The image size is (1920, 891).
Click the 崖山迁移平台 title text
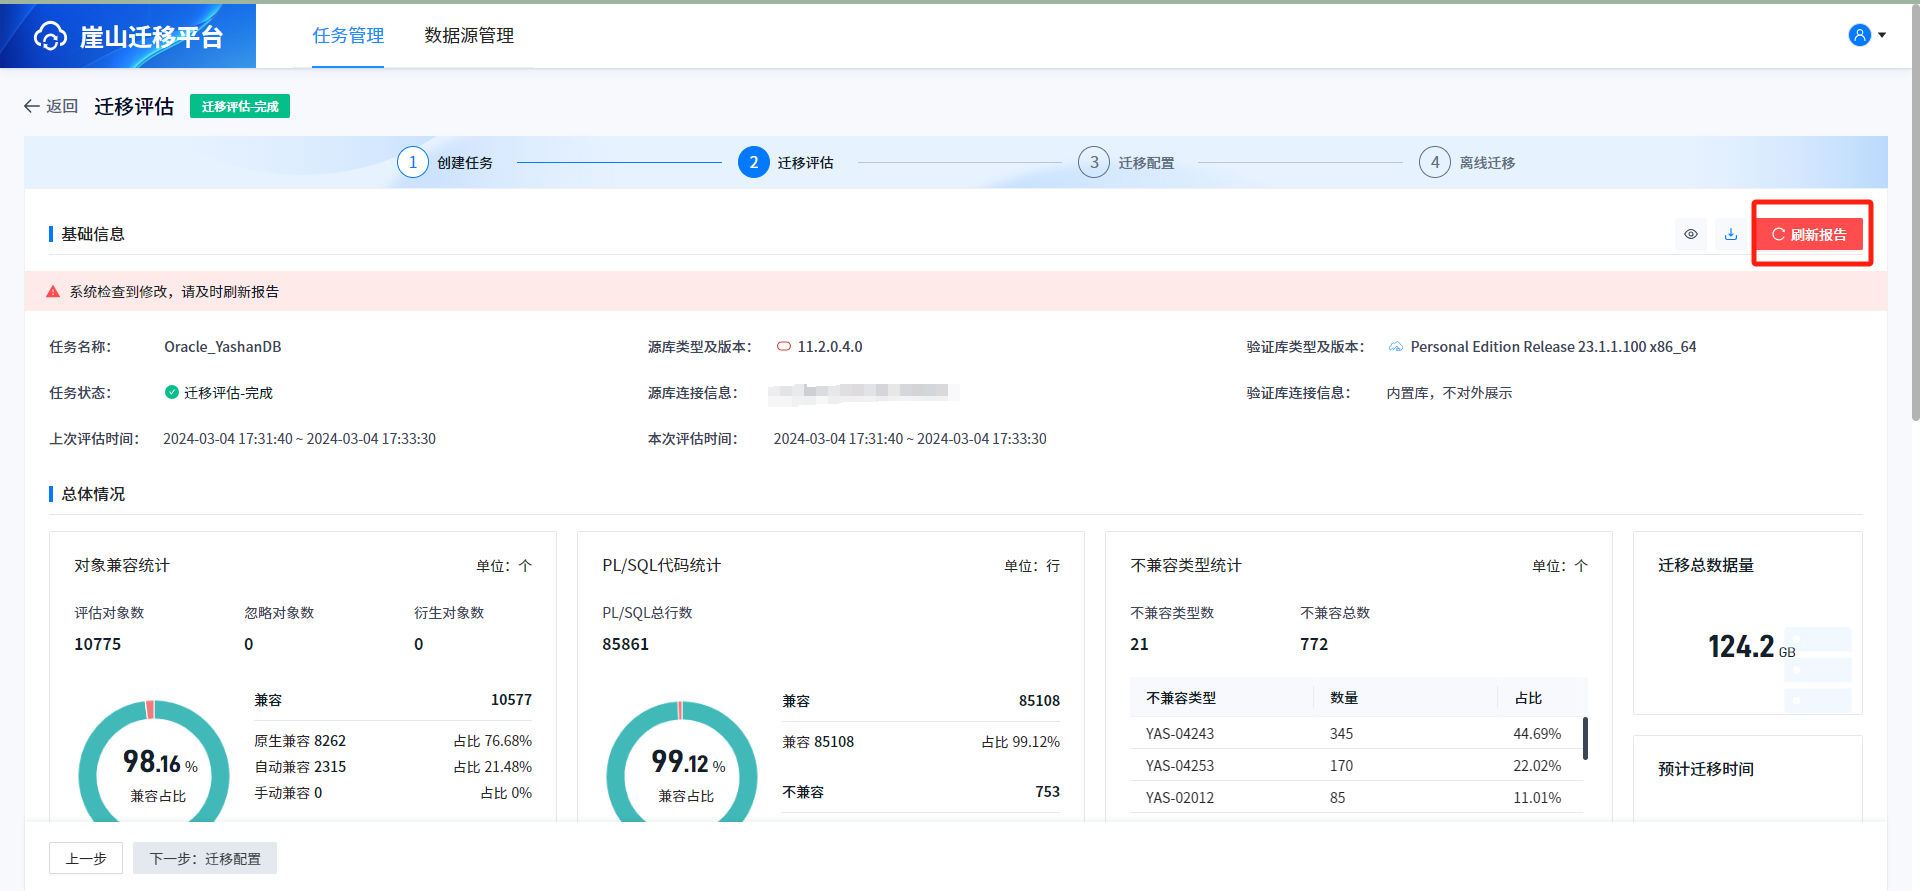tap(151, 37)
